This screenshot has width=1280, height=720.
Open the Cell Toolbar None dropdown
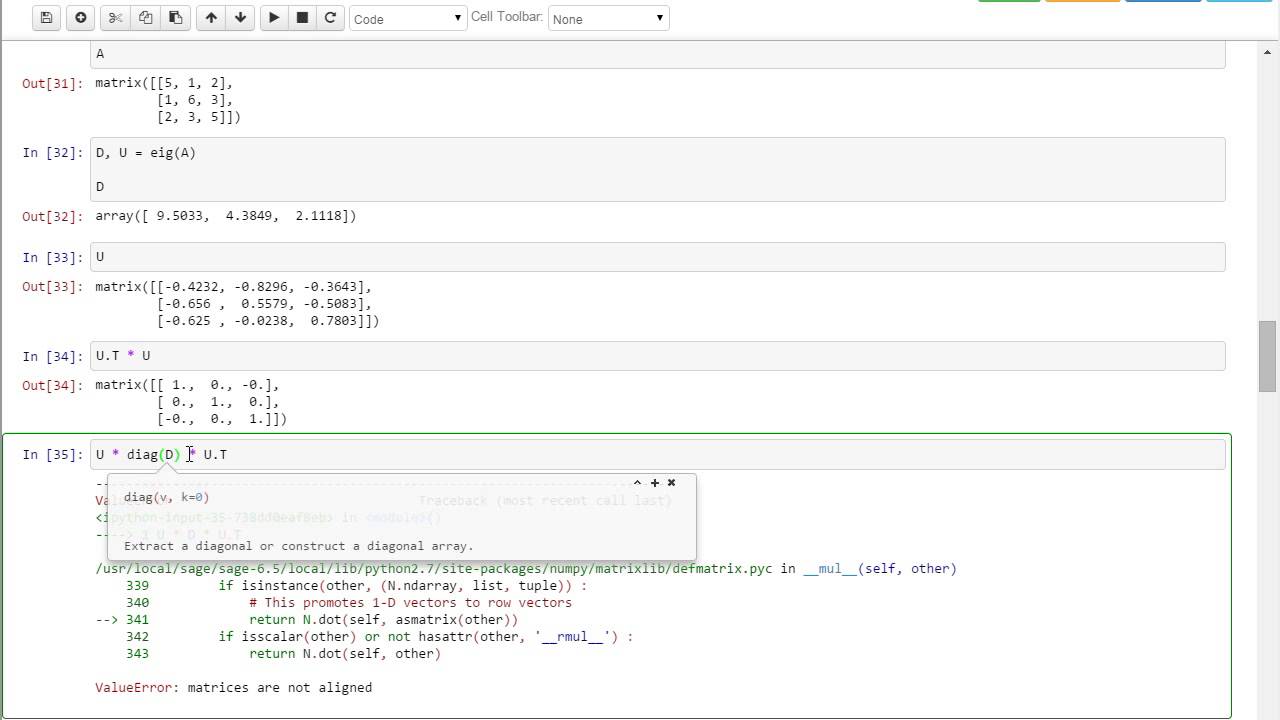pyautogui.click(x=608, y=18)
